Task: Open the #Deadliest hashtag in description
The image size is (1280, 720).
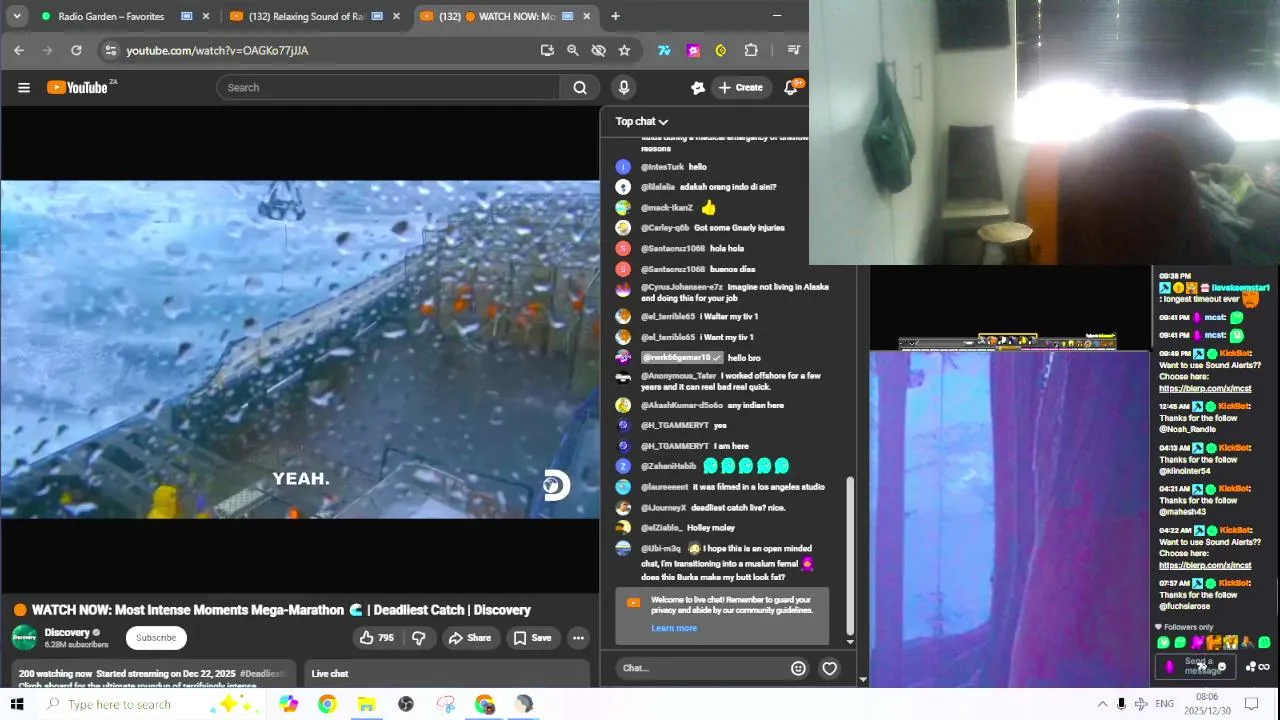Action: coord(263,674)
